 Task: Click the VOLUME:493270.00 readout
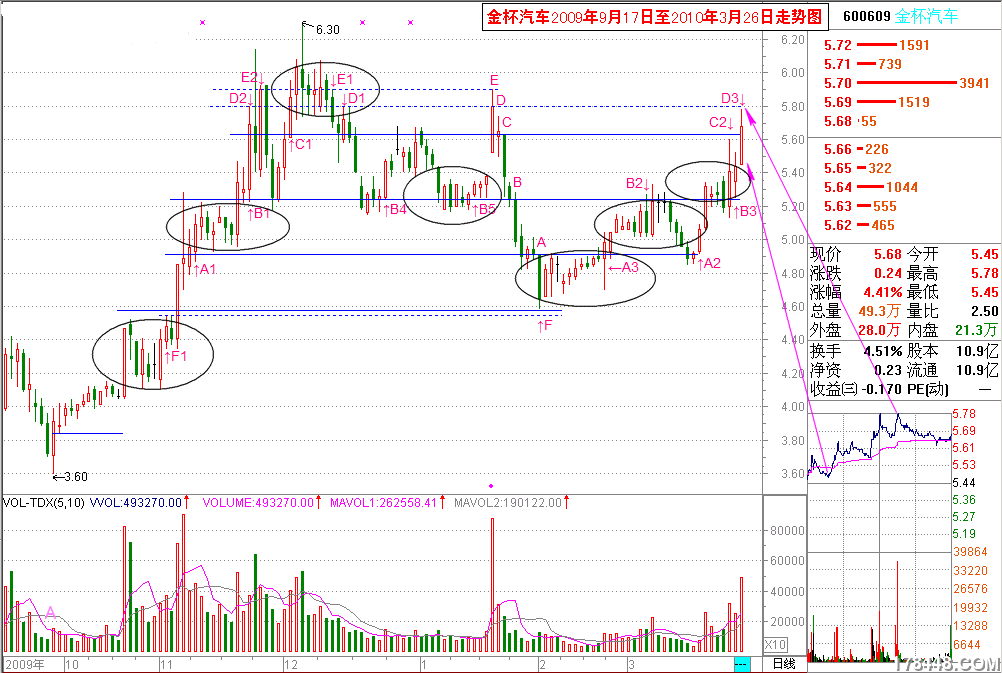258,503
